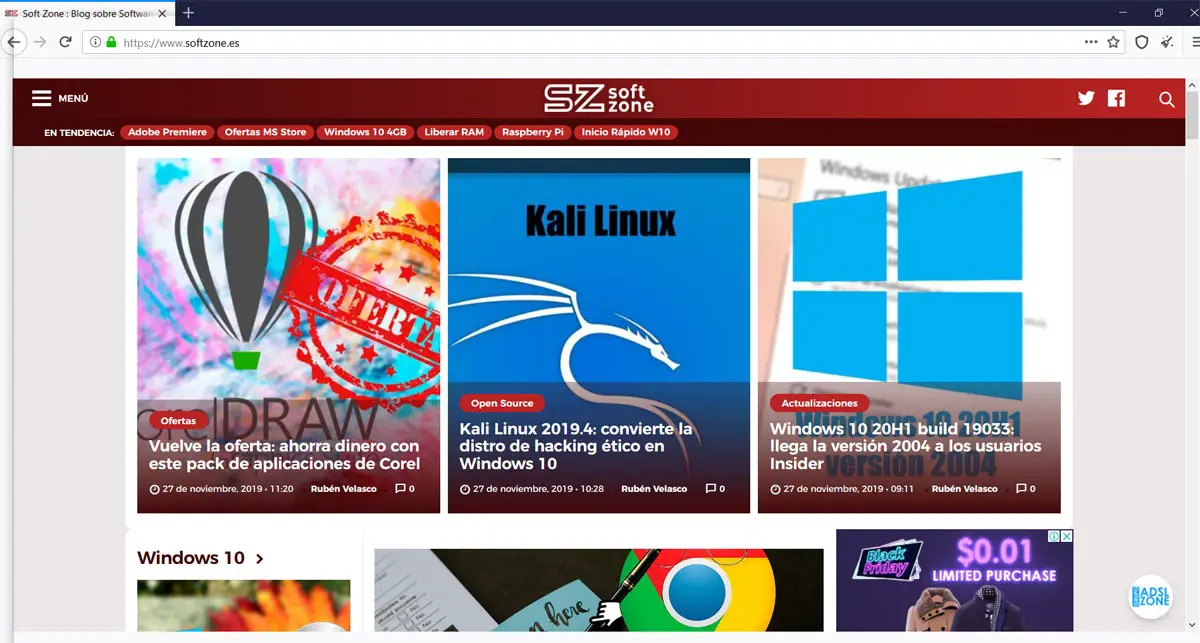The width and height of the screenshot is (1200, 643).
Task: Click the CorelDRAW balloon article image
Action: click(x=288, y=280)
